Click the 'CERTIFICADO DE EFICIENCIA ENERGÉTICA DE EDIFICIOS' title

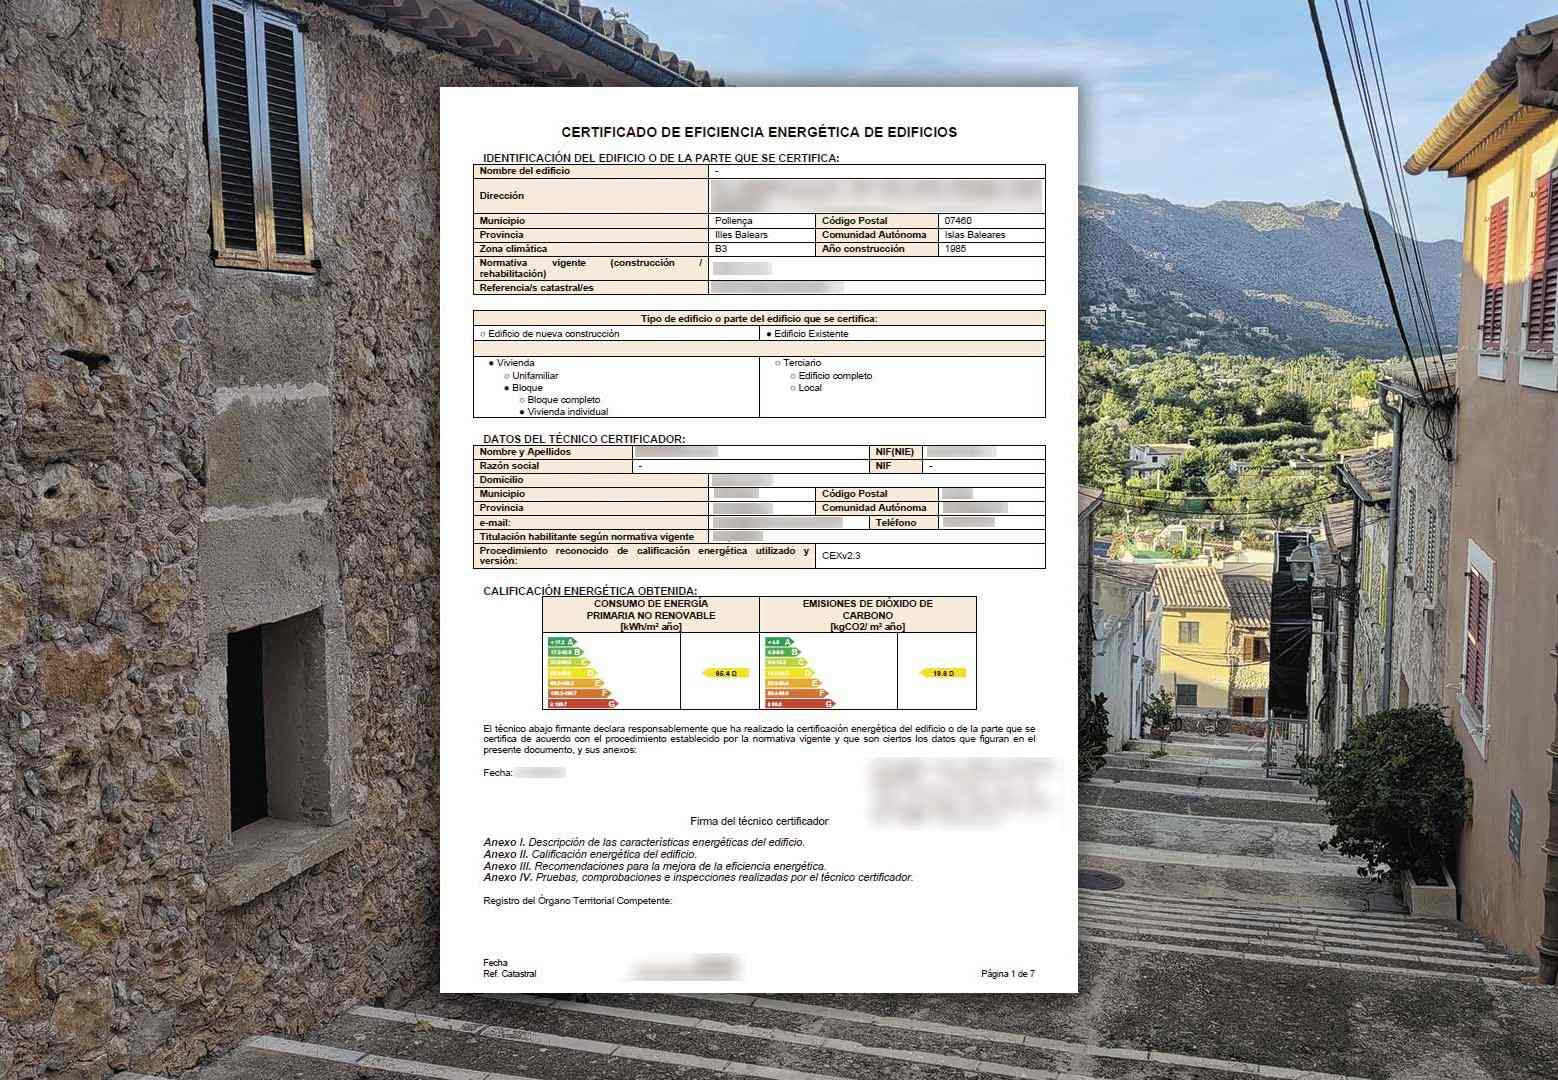759,132
